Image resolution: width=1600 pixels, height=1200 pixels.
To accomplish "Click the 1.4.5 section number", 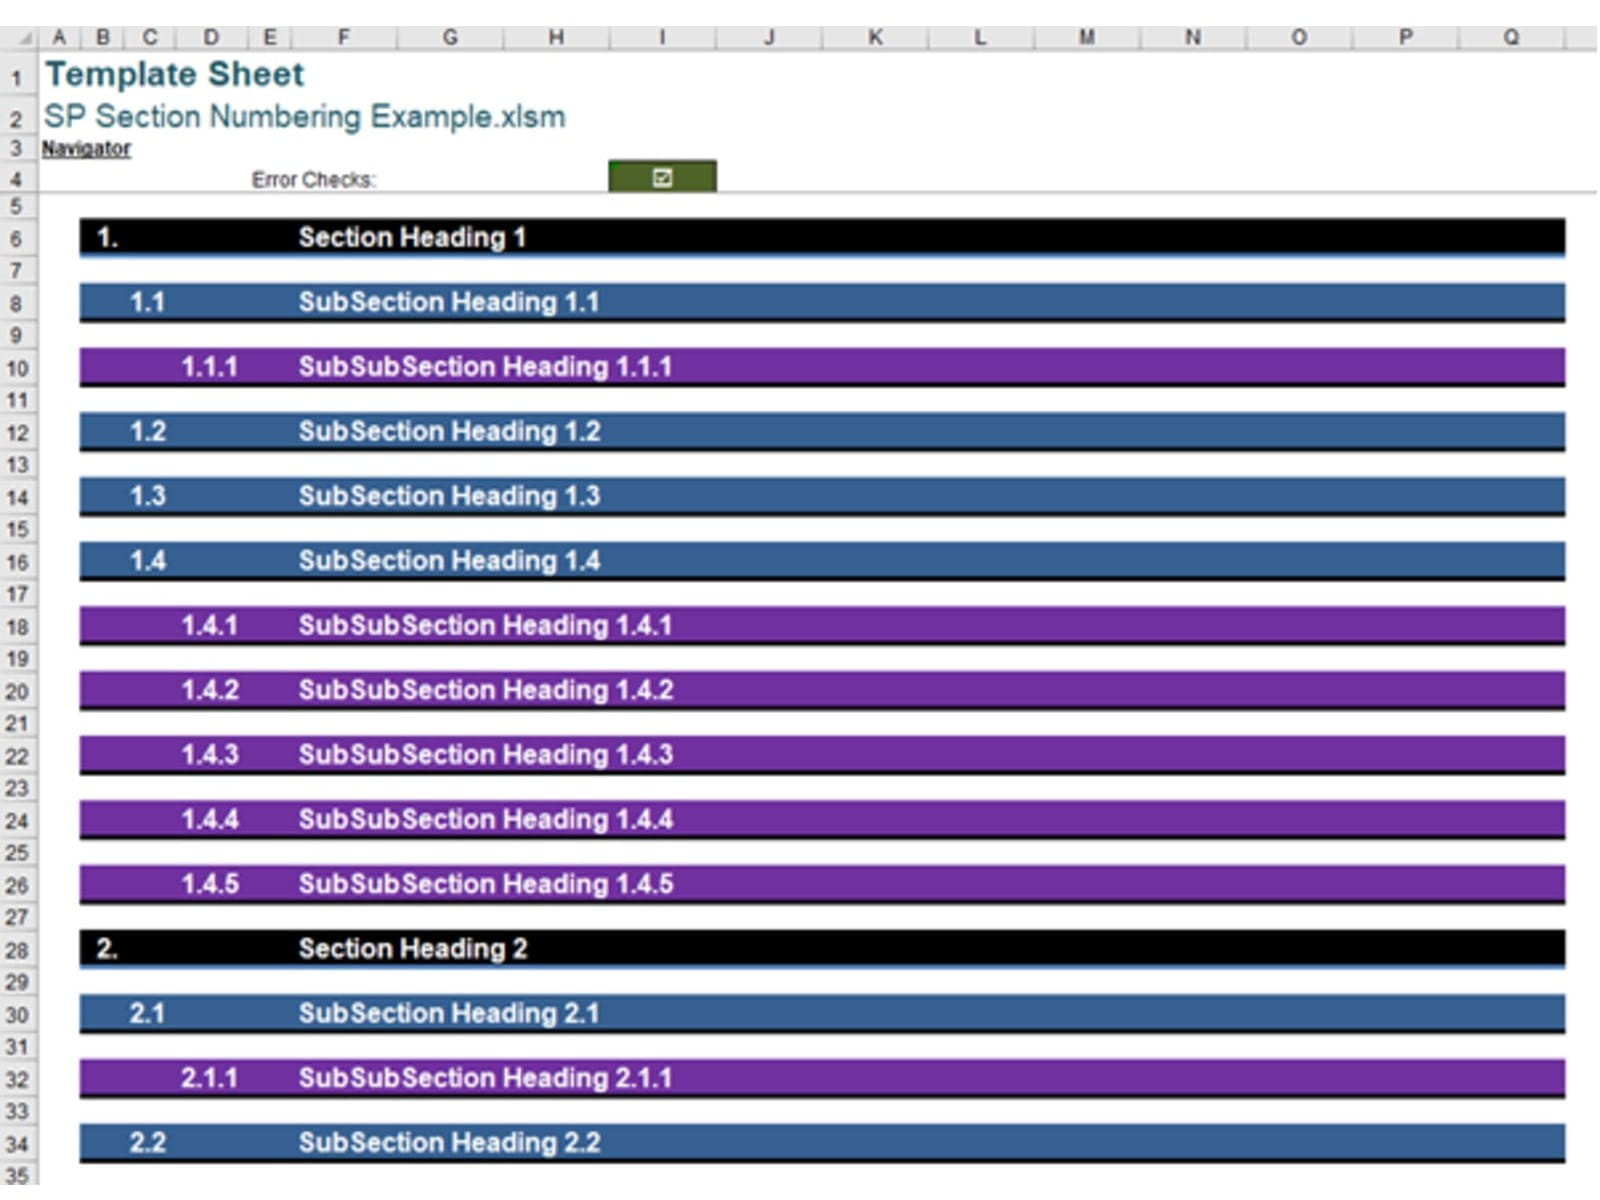I will [x=209, y=884].
